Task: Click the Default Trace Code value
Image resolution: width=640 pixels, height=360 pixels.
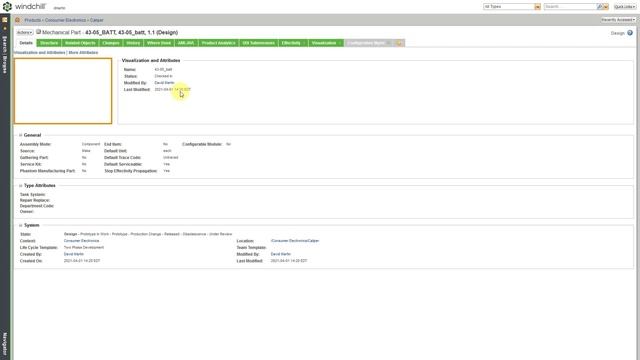Action: click(170, 158)
